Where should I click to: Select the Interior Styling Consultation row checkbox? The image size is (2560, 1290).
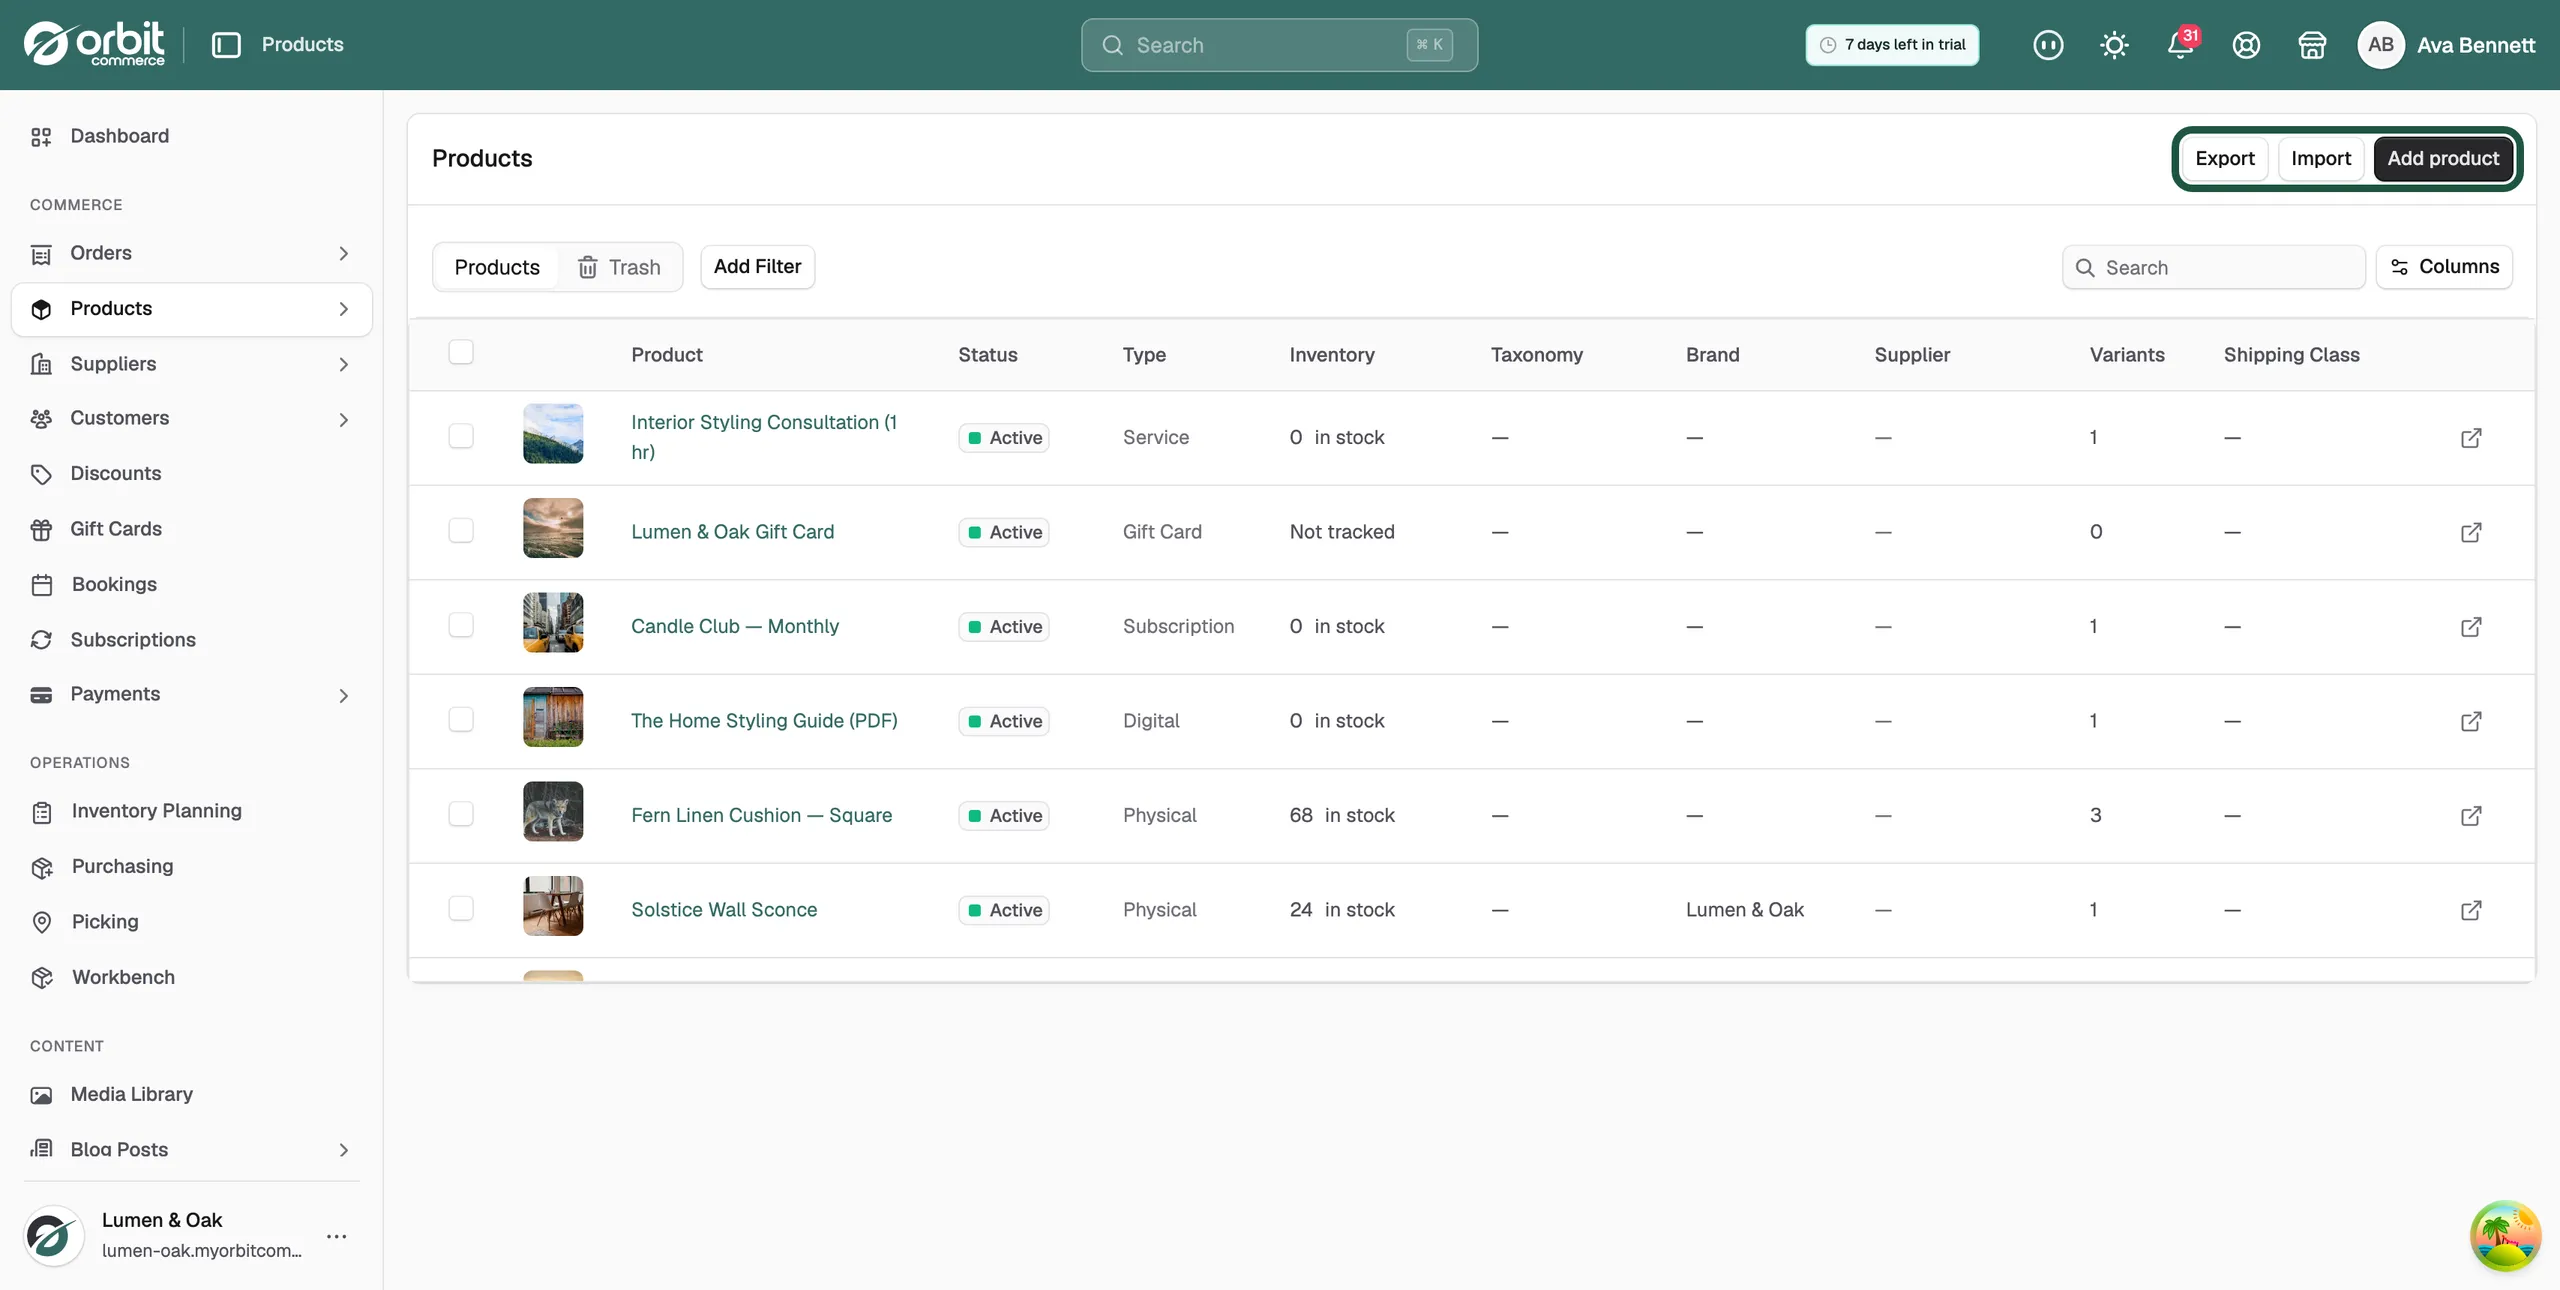click(461, 436)
